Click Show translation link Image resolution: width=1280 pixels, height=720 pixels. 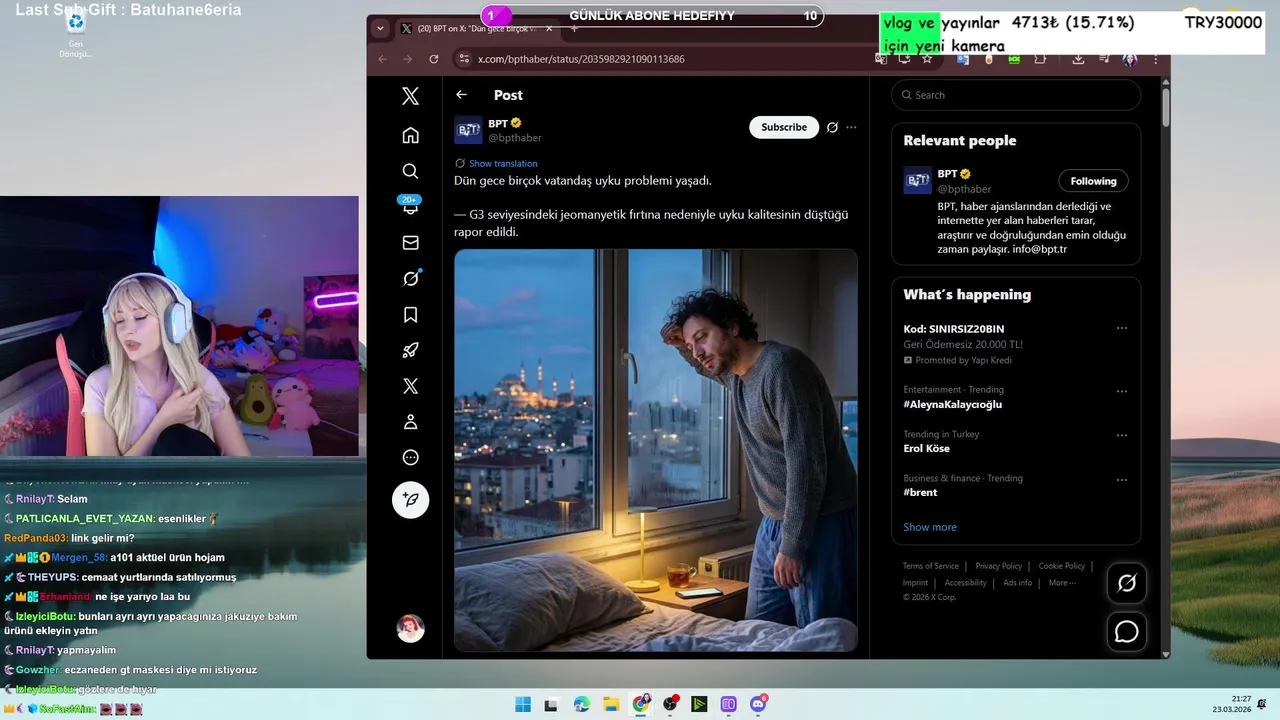[503, 163]
